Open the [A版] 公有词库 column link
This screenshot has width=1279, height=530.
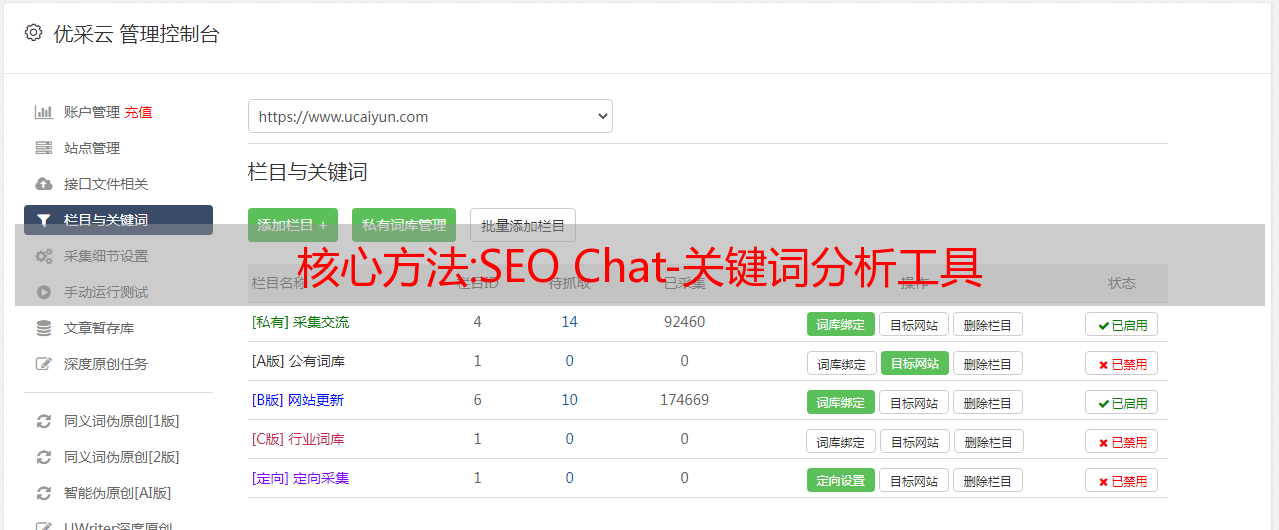(298, 361)
